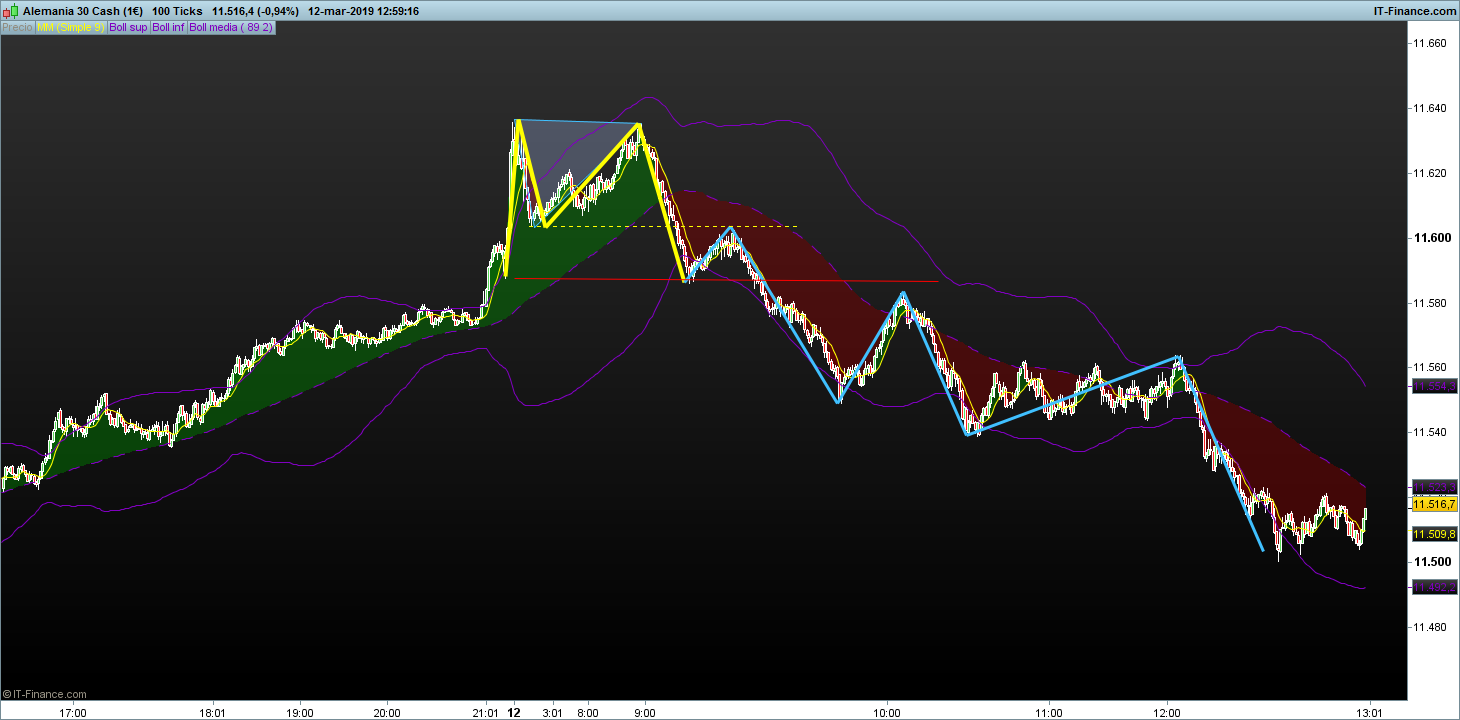Click the candlestick chart icon in the title bar
The image size is (1460, 720).
(x=8, y=11)
